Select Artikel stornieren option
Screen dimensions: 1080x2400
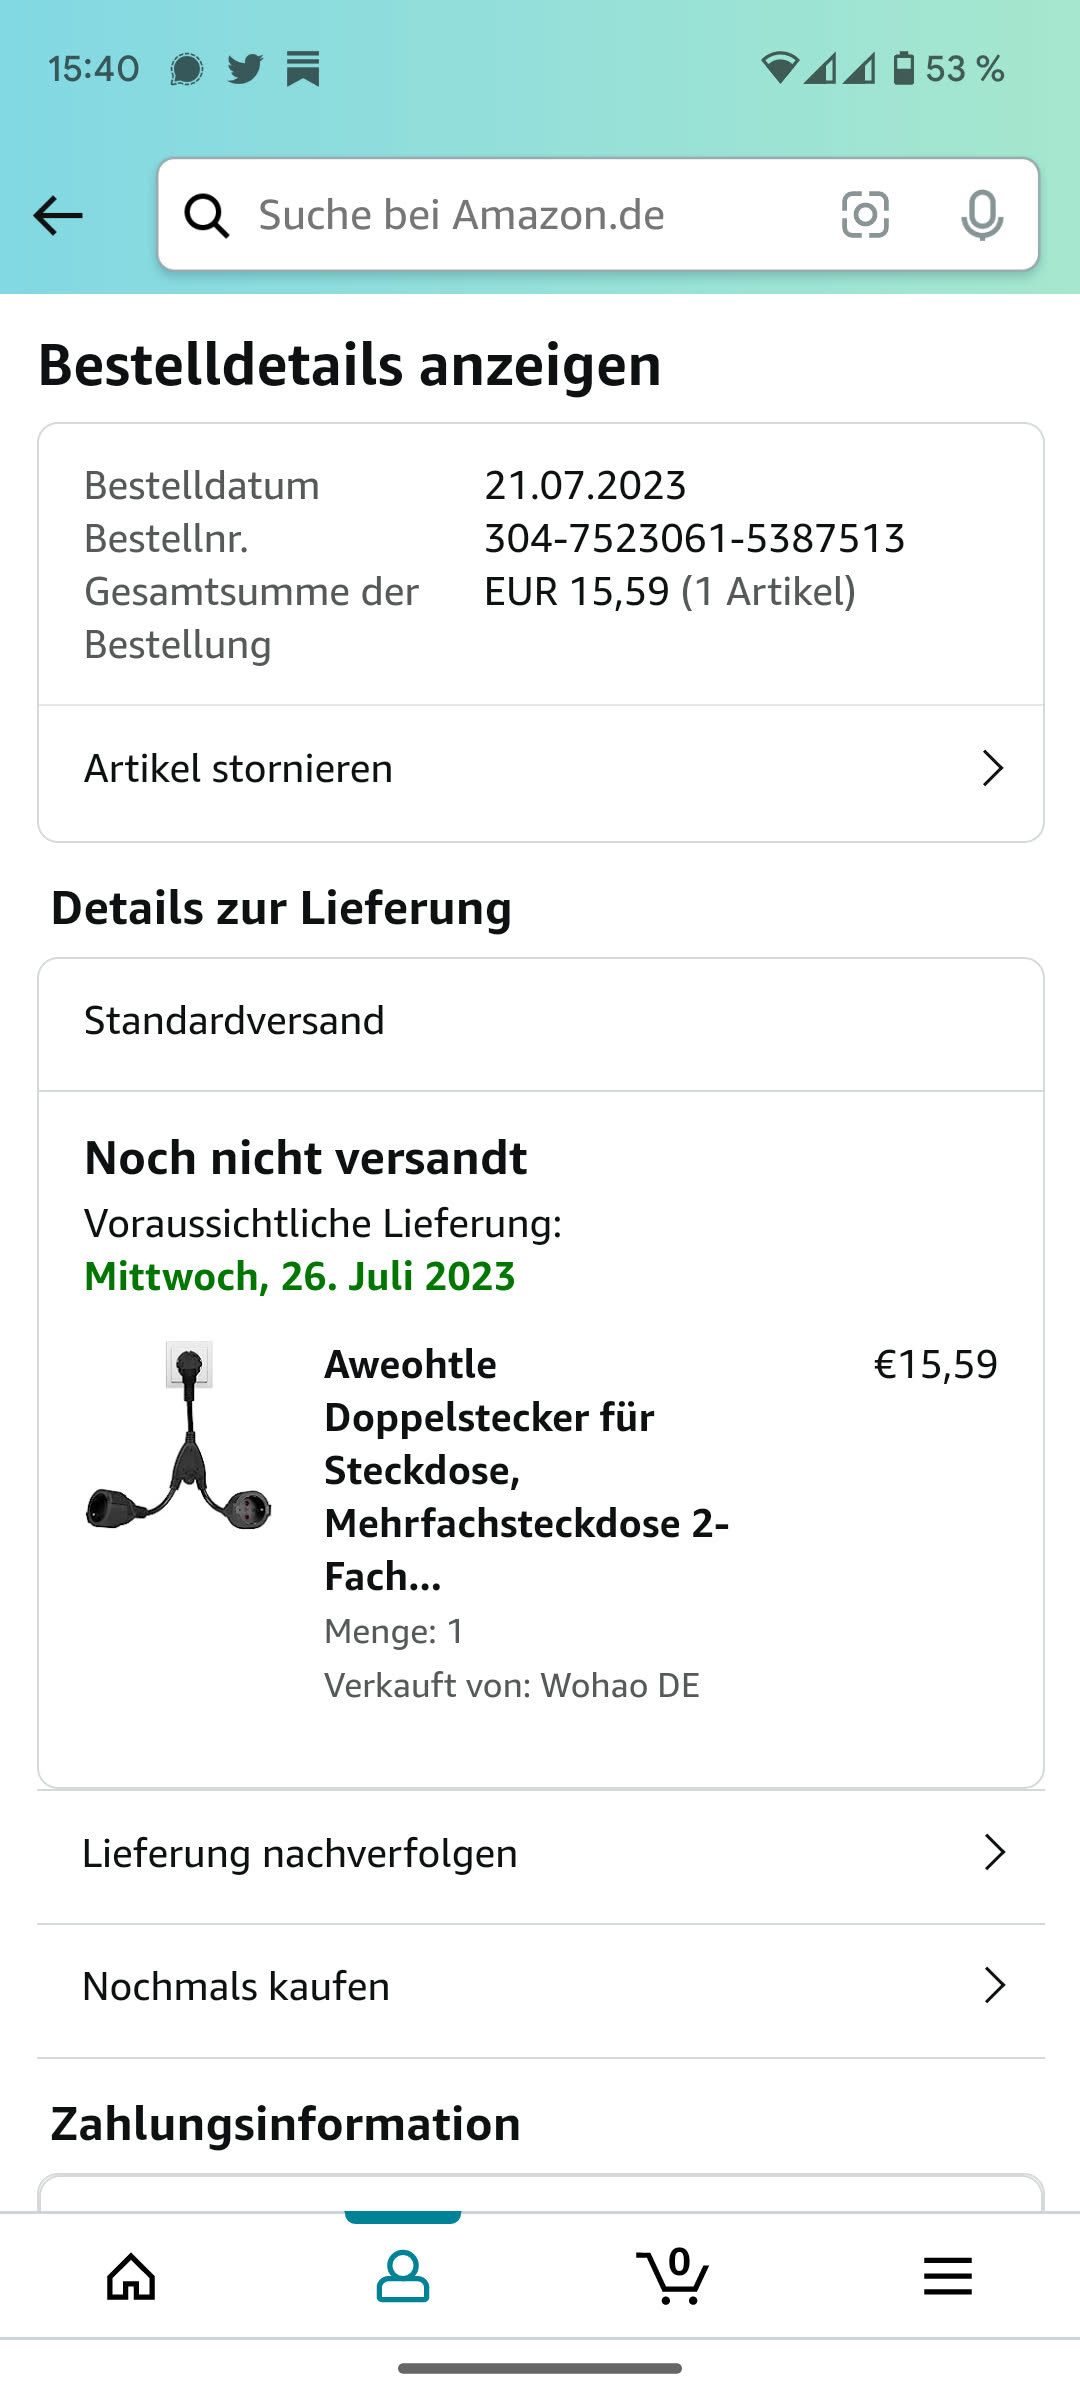point(238,768)
